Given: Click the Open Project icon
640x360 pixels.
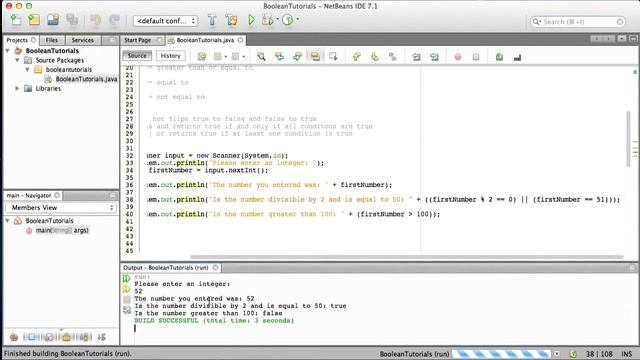Looking at the screenshot, I should coord(53,20).
